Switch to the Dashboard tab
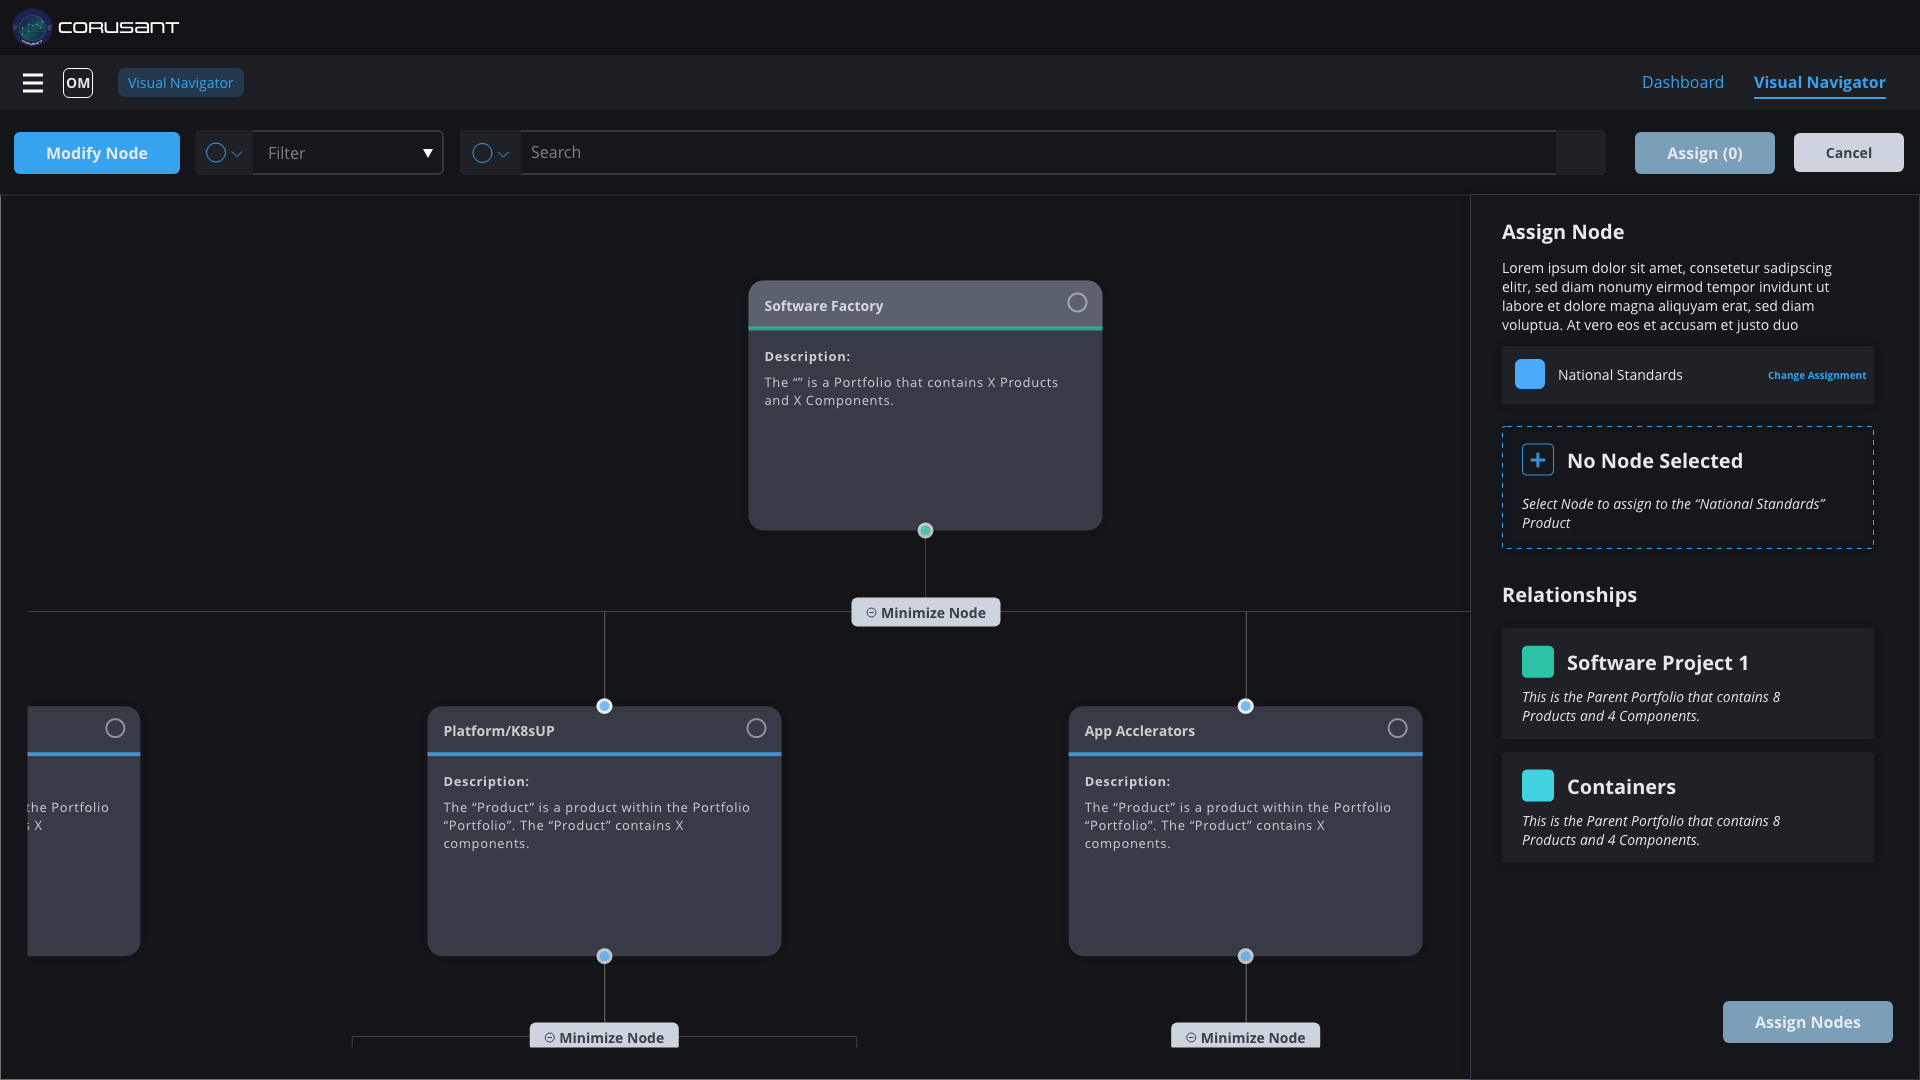The image size is (1920, 1080). [1682, 82]
